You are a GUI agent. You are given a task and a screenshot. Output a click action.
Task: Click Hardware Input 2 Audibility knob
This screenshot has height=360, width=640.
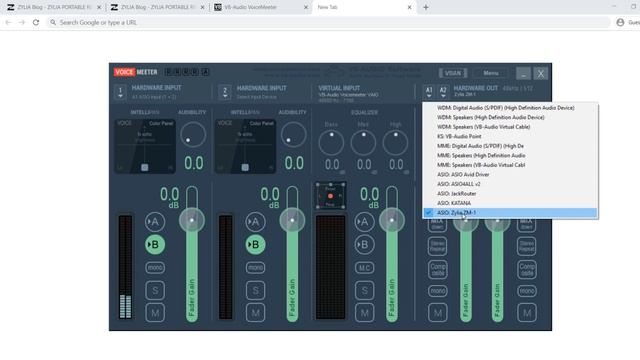pos(293,134)
